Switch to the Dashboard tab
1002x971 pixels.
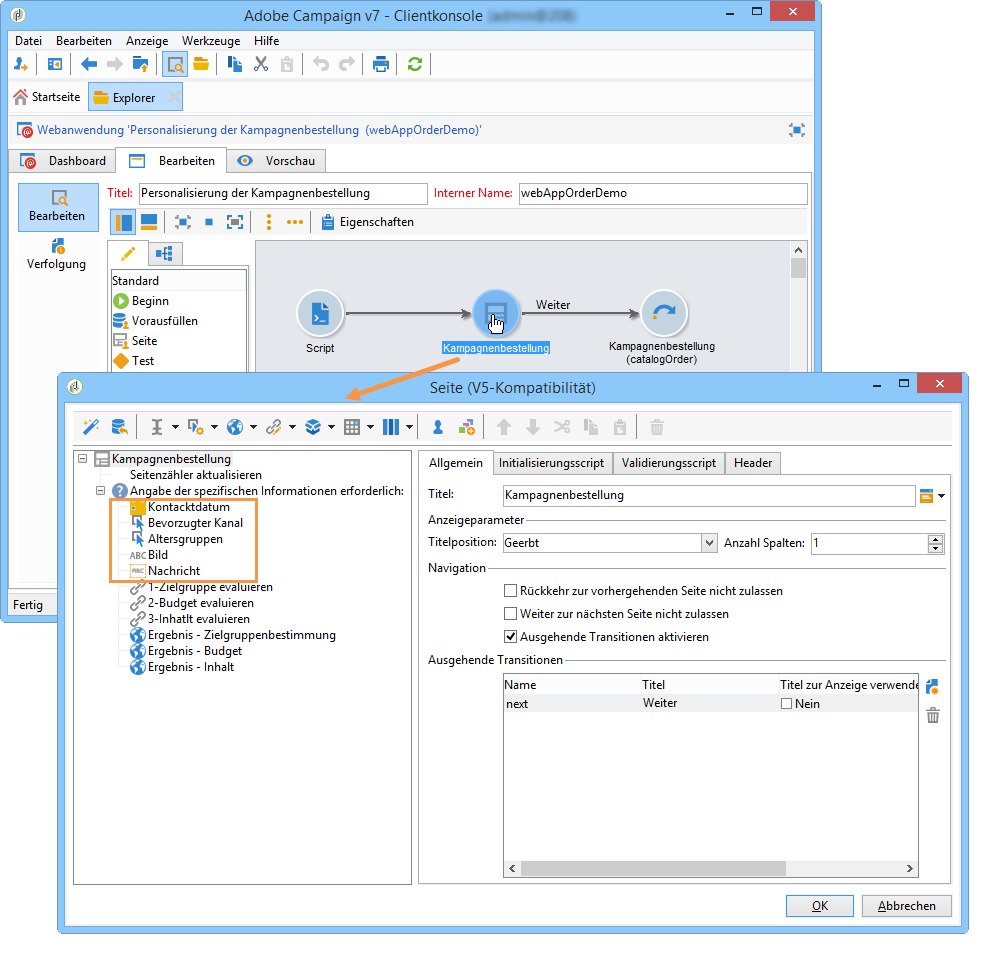click(x=63, y=161)
